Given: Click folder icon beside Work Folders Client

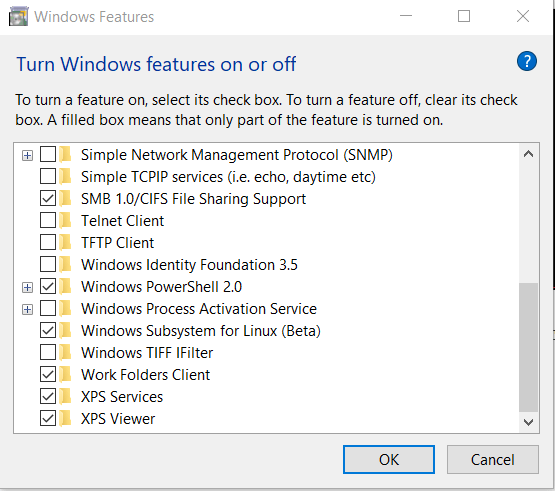Looking at the screenshot, I should (65, 375).
